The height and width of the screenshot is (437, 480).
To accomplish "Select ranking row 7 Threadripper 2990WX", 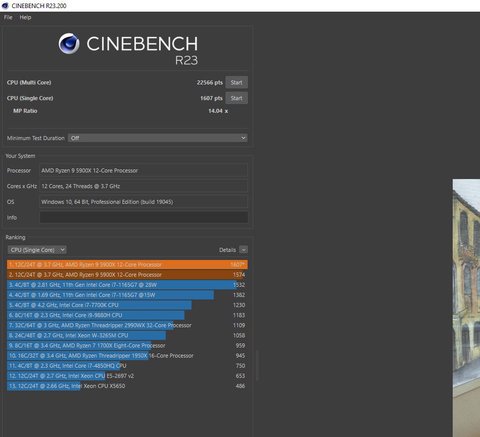I will 127,325.
